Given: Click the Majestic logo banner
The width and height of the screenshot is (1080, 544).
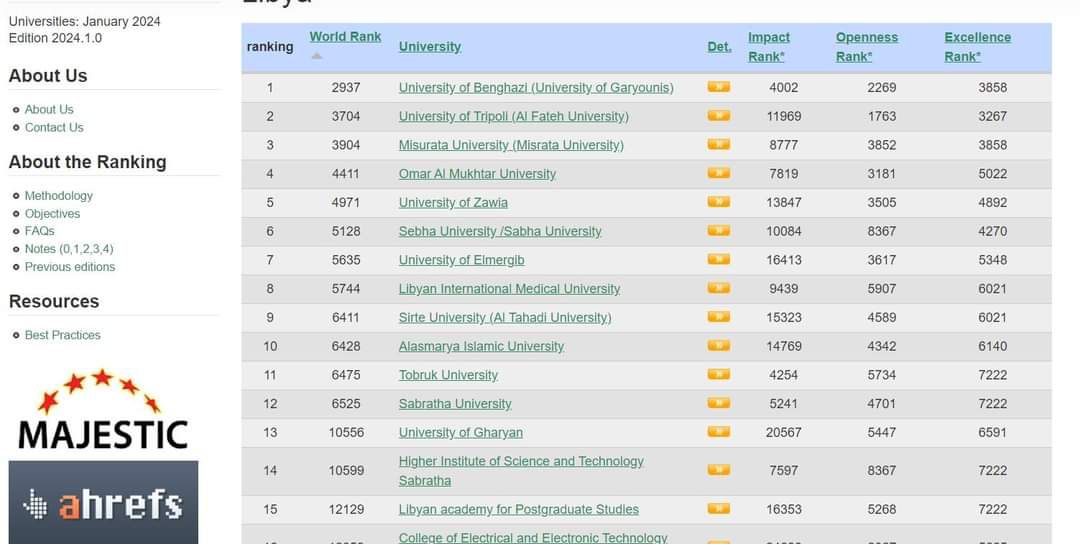Looking at the screenshot, I should click(x=103, y=410).
